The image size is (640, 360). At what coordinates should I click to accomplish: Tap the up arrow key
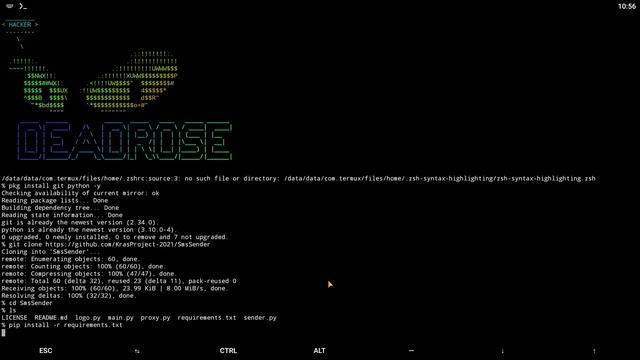[x=594, y=351]
